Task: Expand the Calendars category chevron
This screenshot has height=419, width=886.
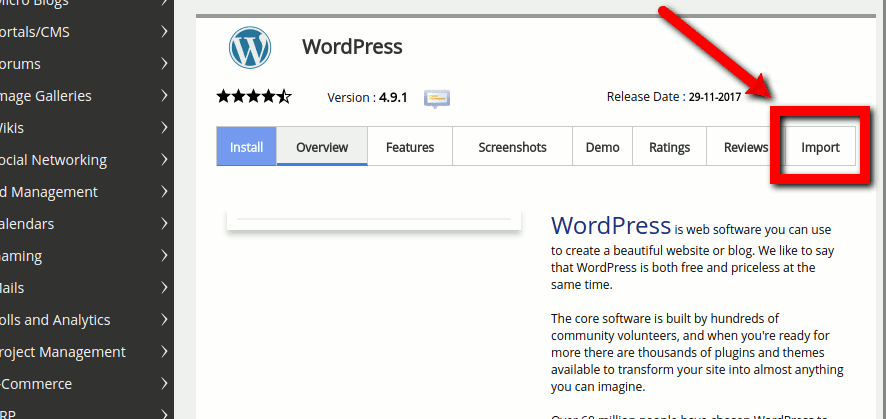Action: pyautogui.click(x=164, y=224)
